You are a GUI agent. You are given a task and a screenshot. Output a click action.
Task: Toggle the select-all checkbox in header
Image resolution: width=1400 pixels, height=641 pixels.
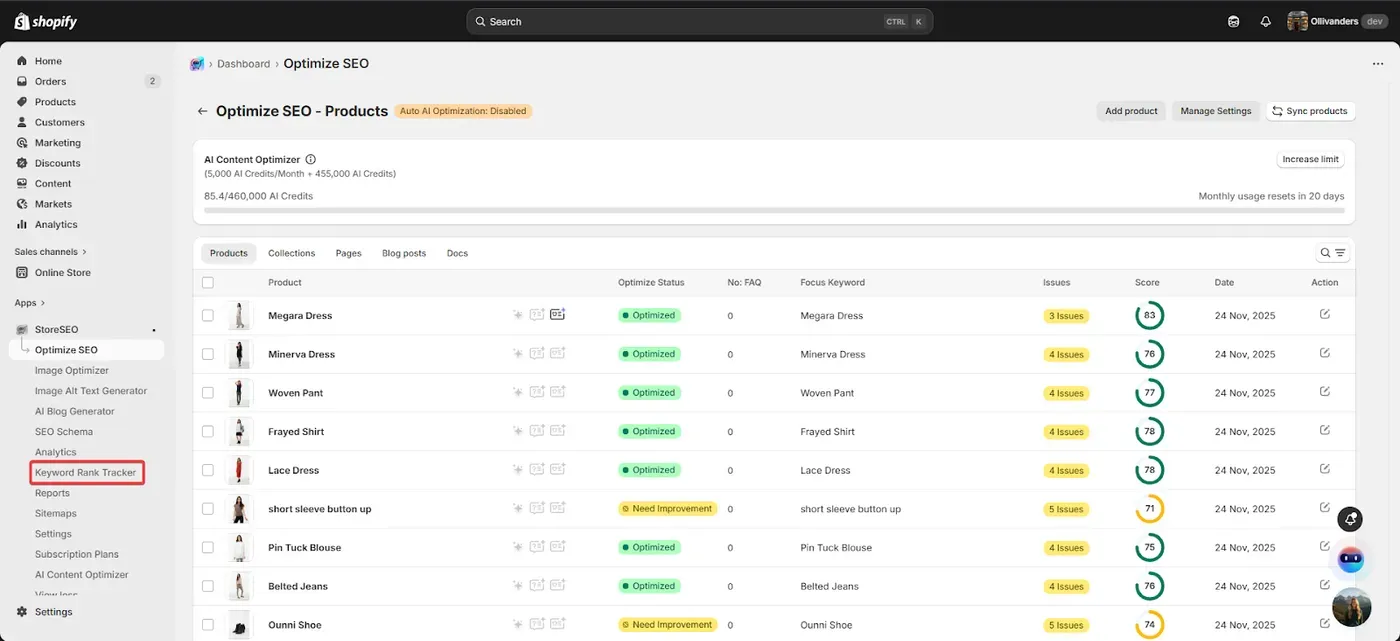(208, 283)
